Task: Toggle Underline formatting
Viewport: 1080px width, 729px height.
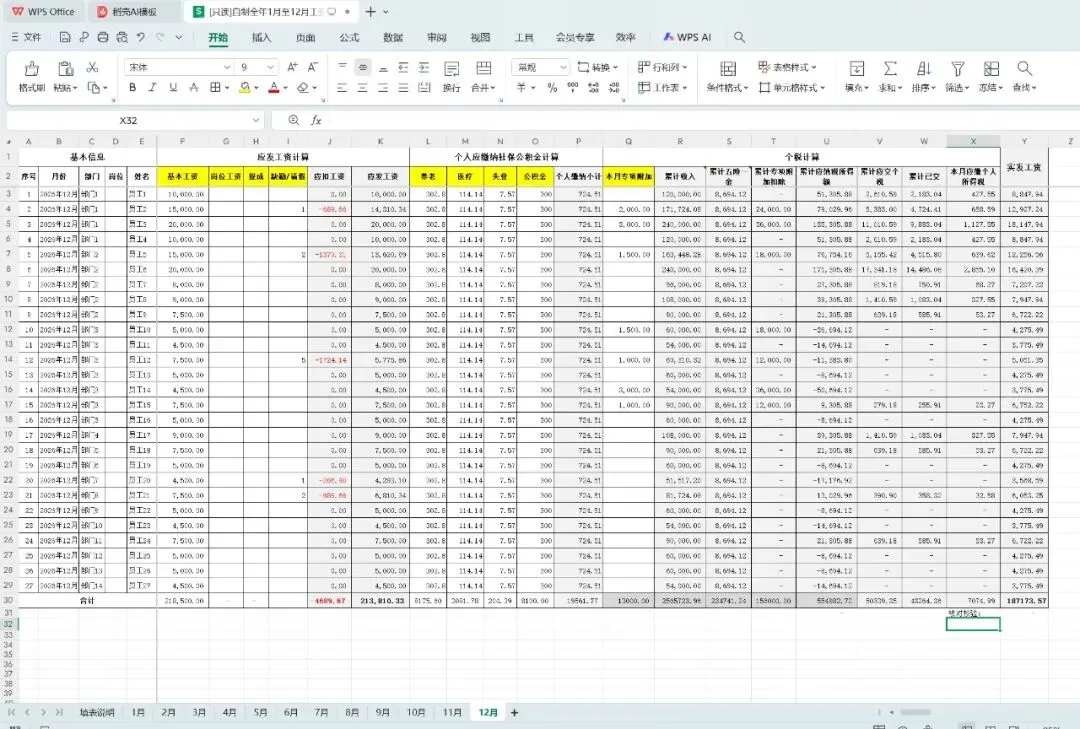Action: [173, 88]
